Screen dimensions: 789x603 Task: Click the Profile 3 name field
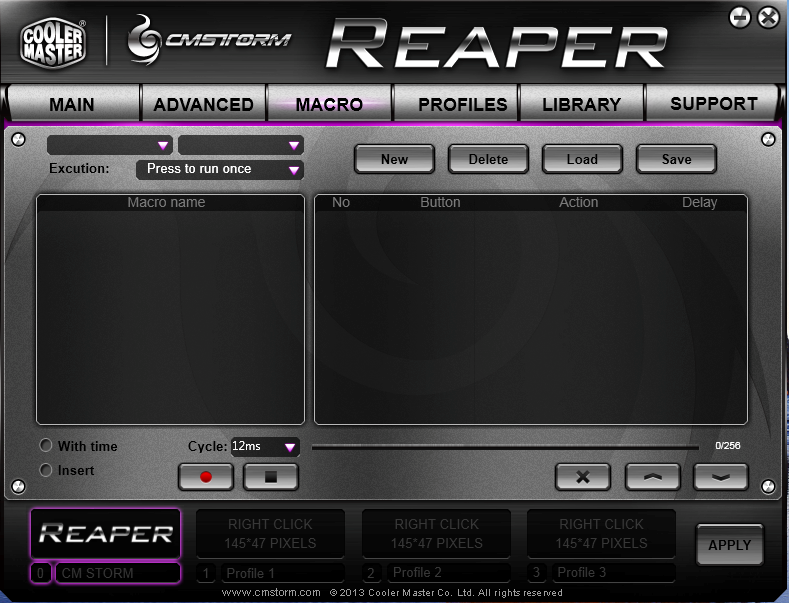[x=614, y=573]
